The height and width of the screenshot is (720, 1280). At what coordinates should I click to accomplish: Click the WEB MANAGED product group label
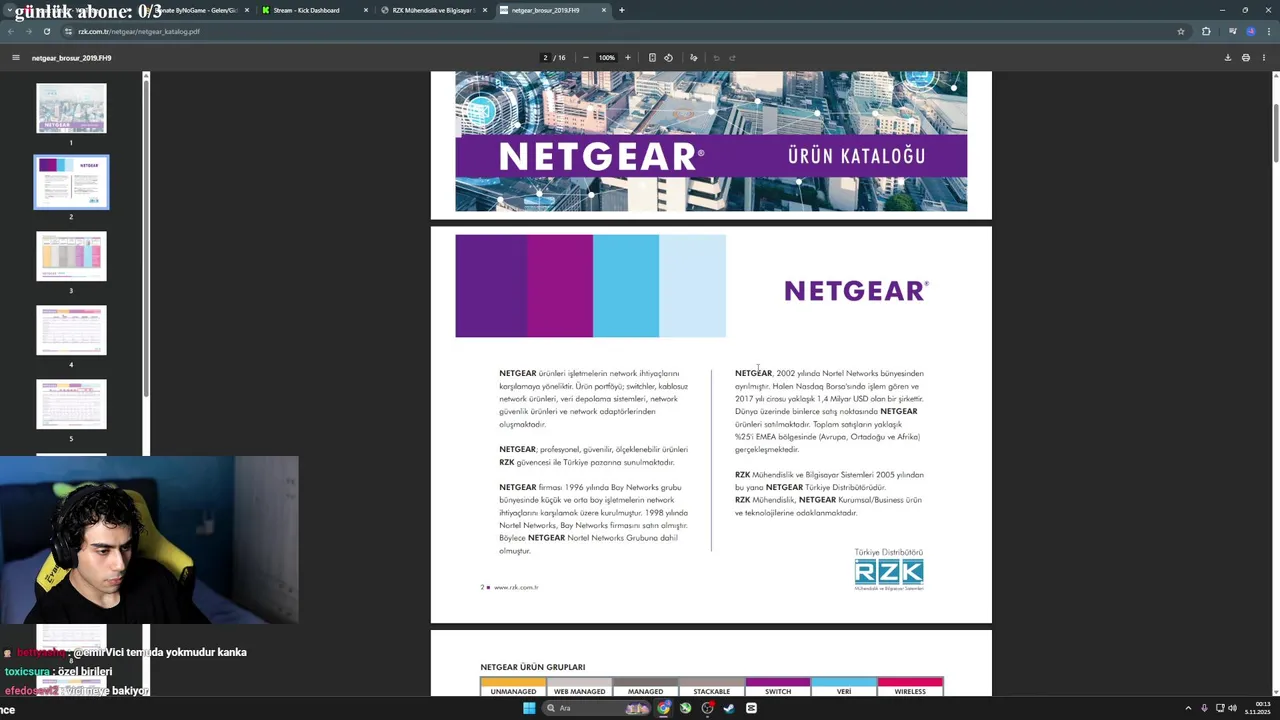click(x=579, y=691)
